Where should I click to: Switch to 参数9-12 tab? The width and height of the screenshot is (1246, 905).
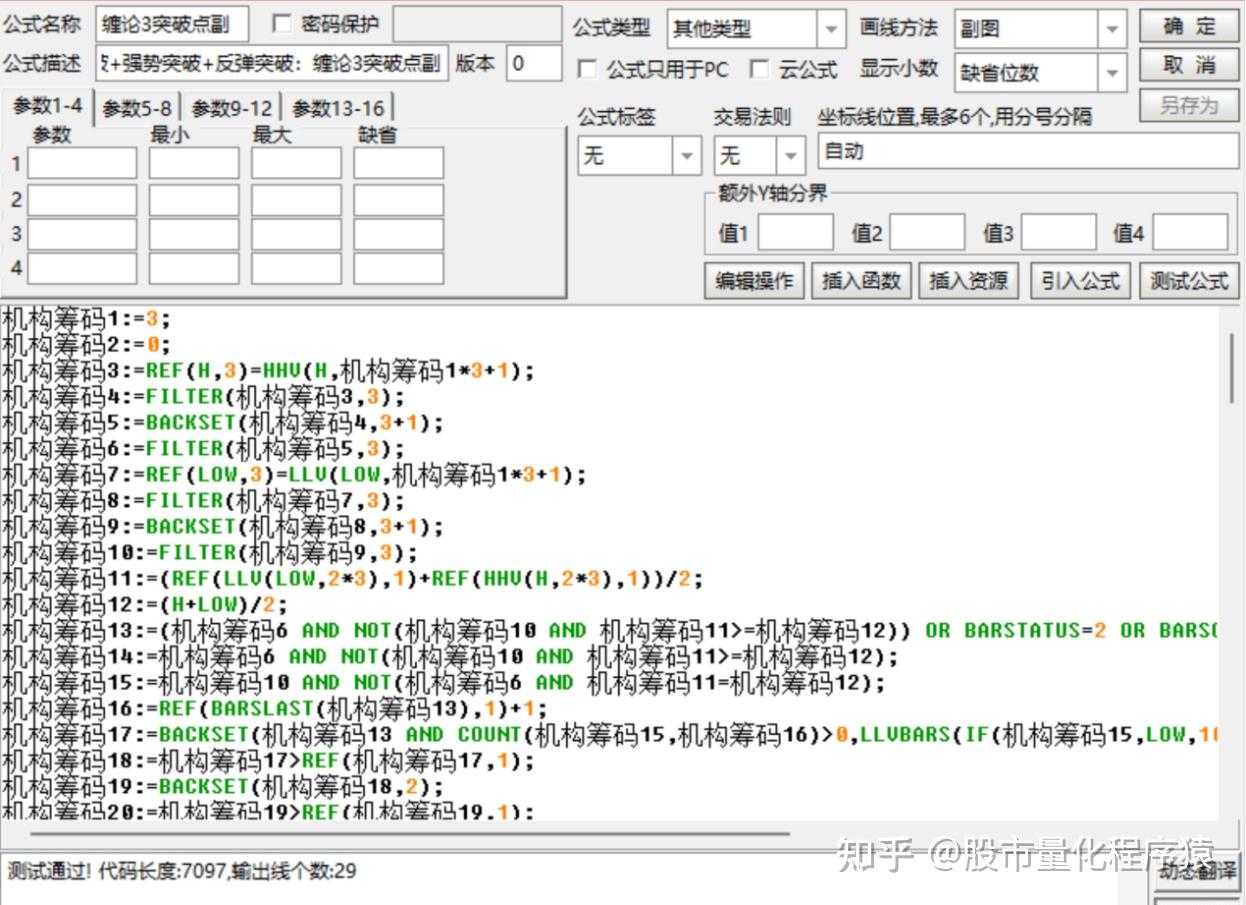[232, 108]
